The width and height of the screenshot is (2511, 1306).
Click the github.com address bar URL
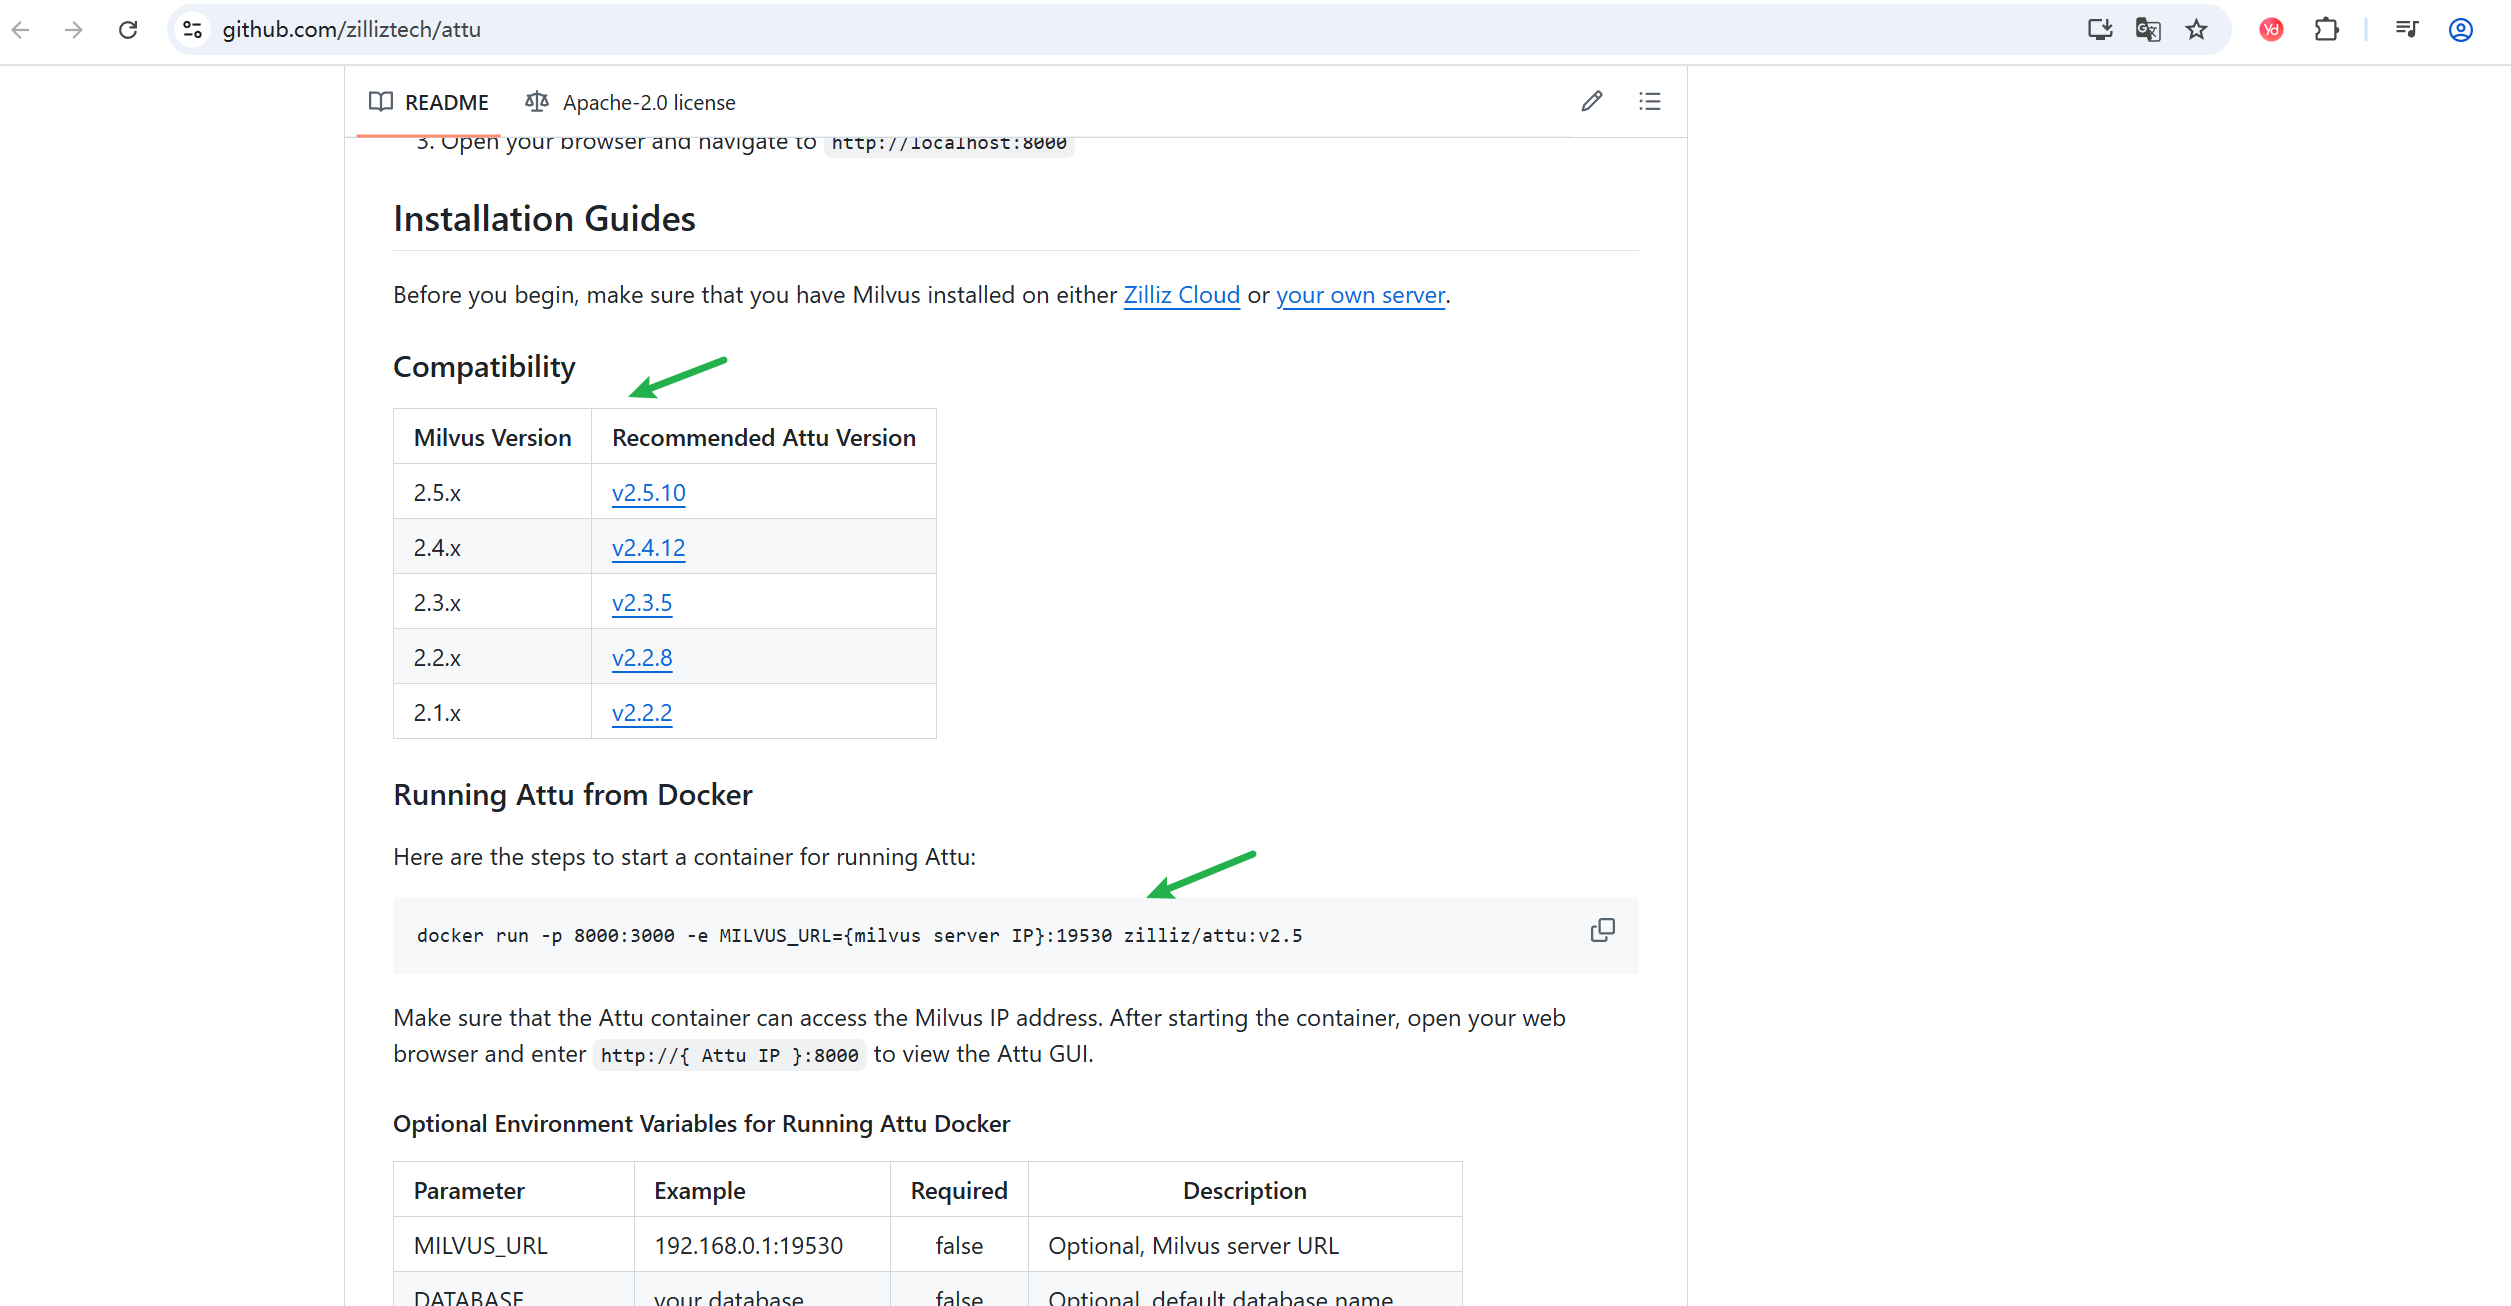[x=352, y=30]
